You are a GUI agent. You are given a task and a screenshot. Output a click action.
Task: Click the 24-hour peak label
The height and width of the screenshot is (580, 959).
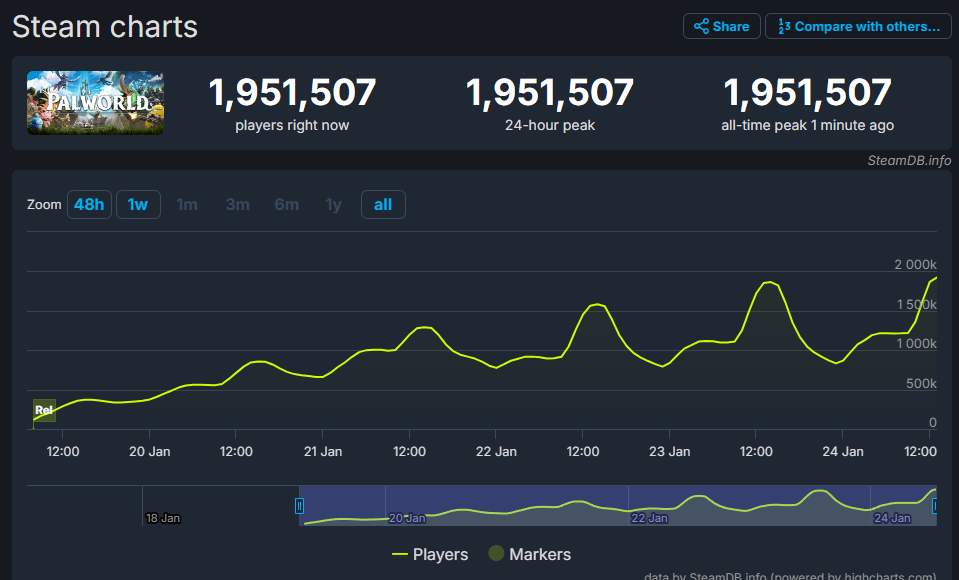point(550,125)
